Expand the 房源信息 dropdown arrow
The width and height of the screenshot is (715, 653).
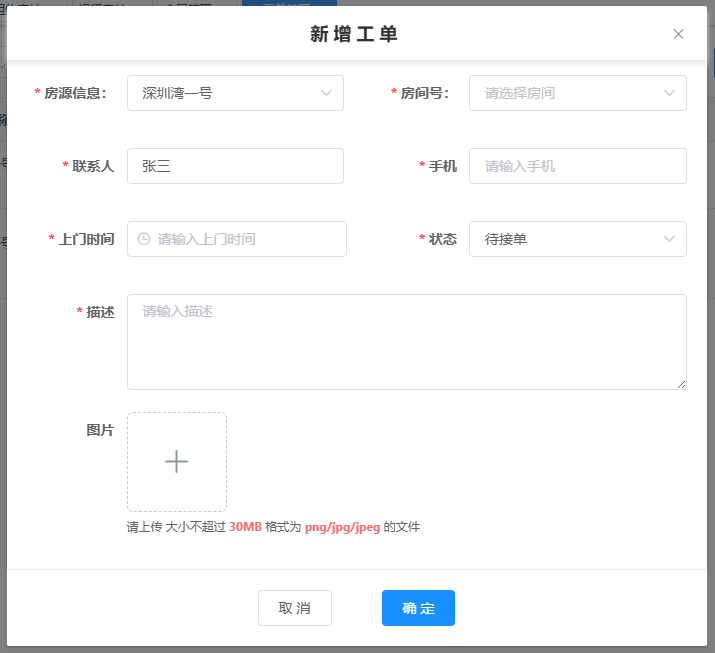326,93
